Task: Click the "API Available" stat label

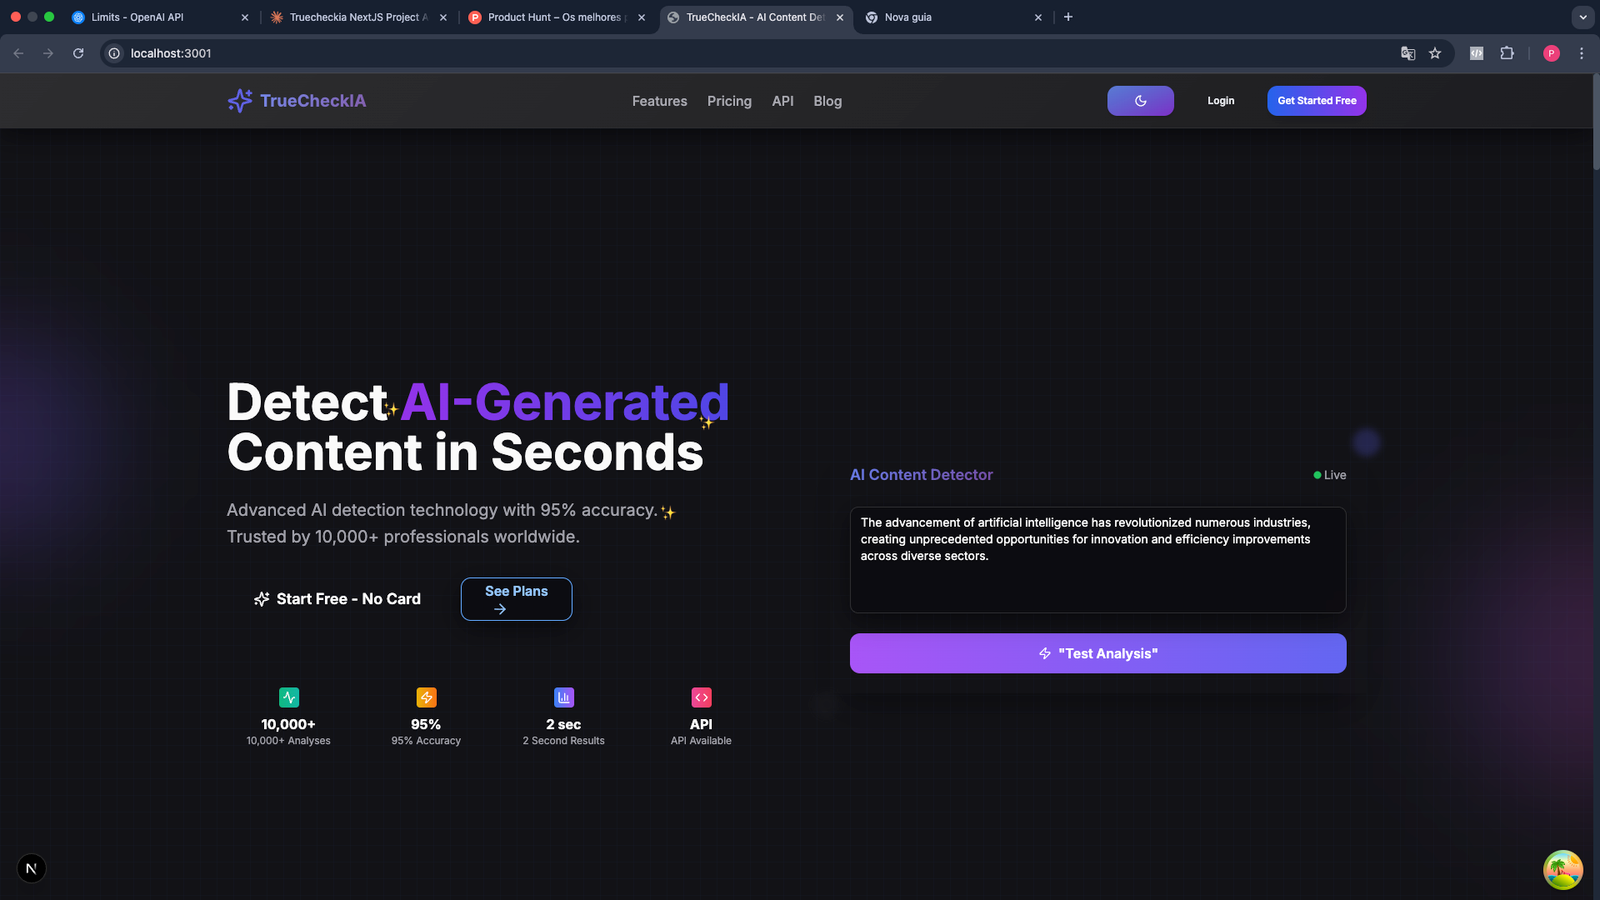Action: click(701, 741)
